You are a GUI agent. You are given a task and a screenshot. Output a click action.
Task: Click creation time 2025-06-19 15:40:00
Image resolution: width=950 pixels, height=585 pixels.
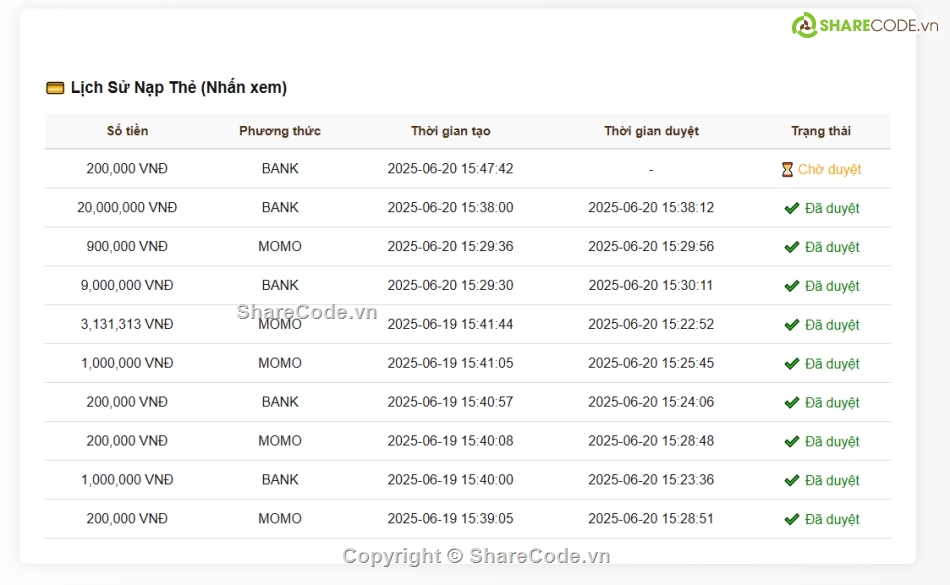pos(450,480)
